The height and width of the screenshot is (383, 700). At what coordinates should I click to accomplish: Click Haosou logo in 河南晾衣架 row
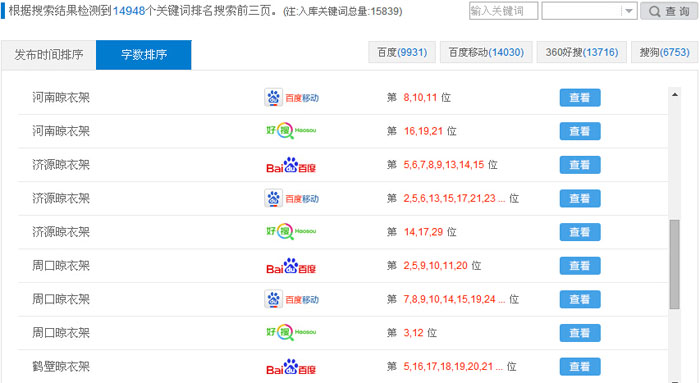[x=291, y=131]
